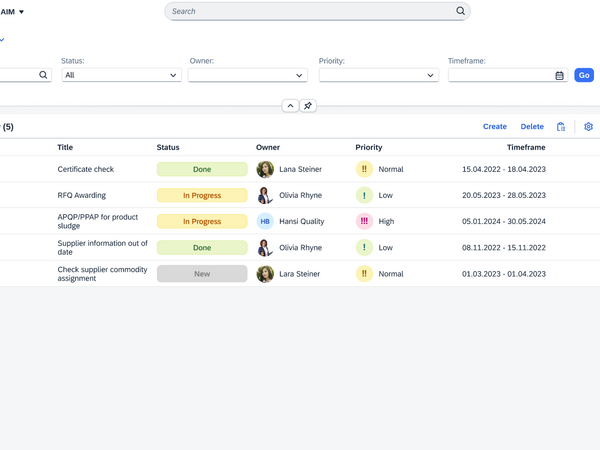Click the paste clipboard icon in table toolbar
The width and height of the screenshot is (600, 450).
[x=561, y=127]
